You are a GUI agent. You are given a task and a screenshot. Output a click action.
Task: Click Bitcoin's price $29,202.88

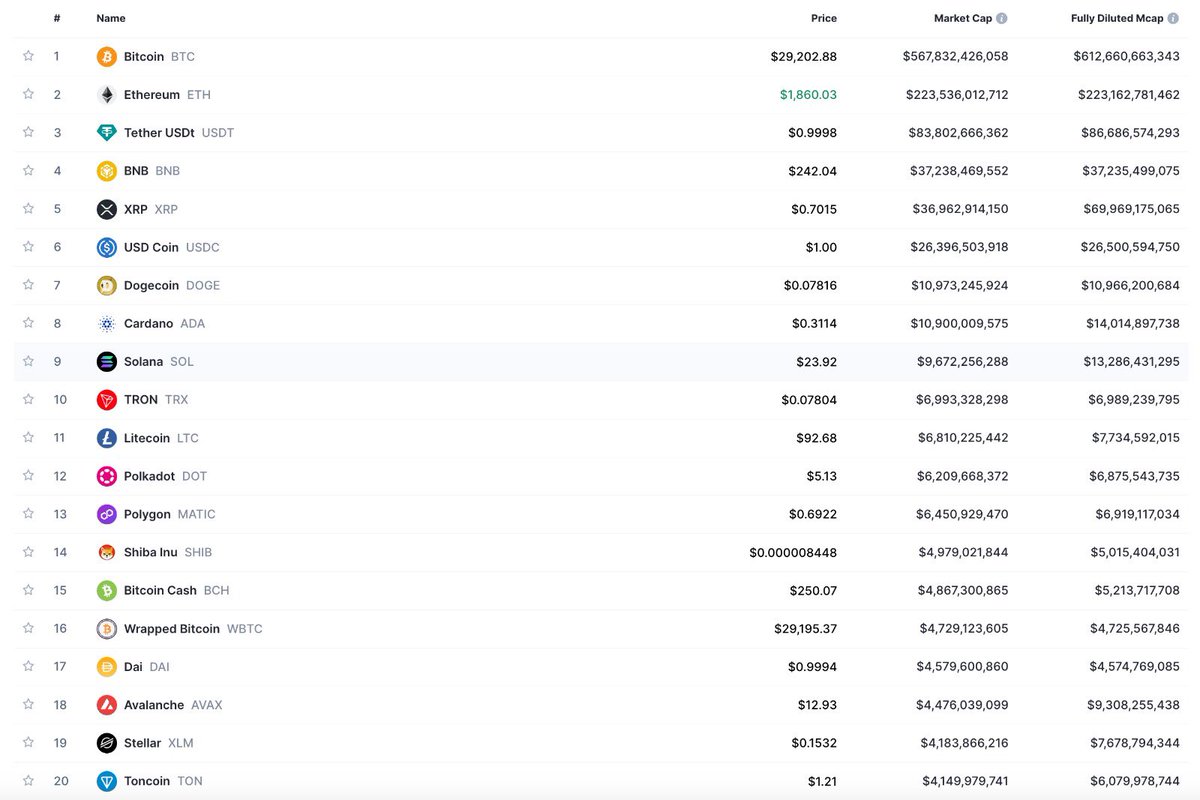pos(804,57)
